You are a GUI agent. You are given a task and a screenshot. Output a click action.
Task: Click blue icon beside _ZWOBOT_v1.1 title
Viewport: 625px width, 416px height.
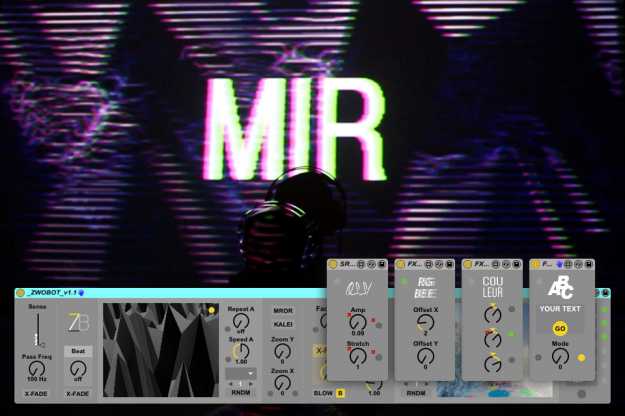(81, 293)
